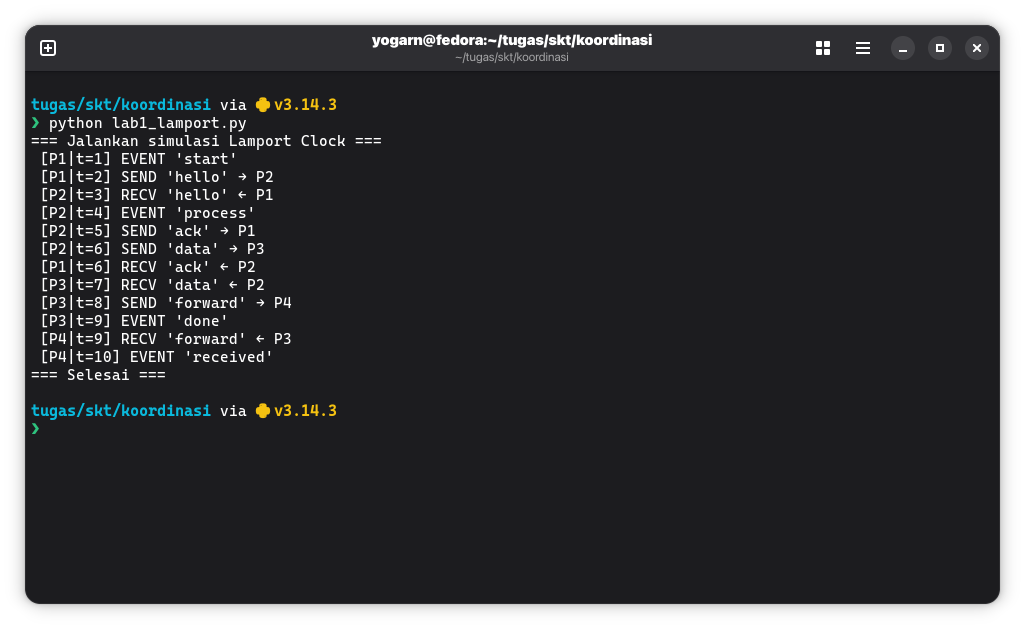Click the line EVENT 'process'

pos(148,213)
